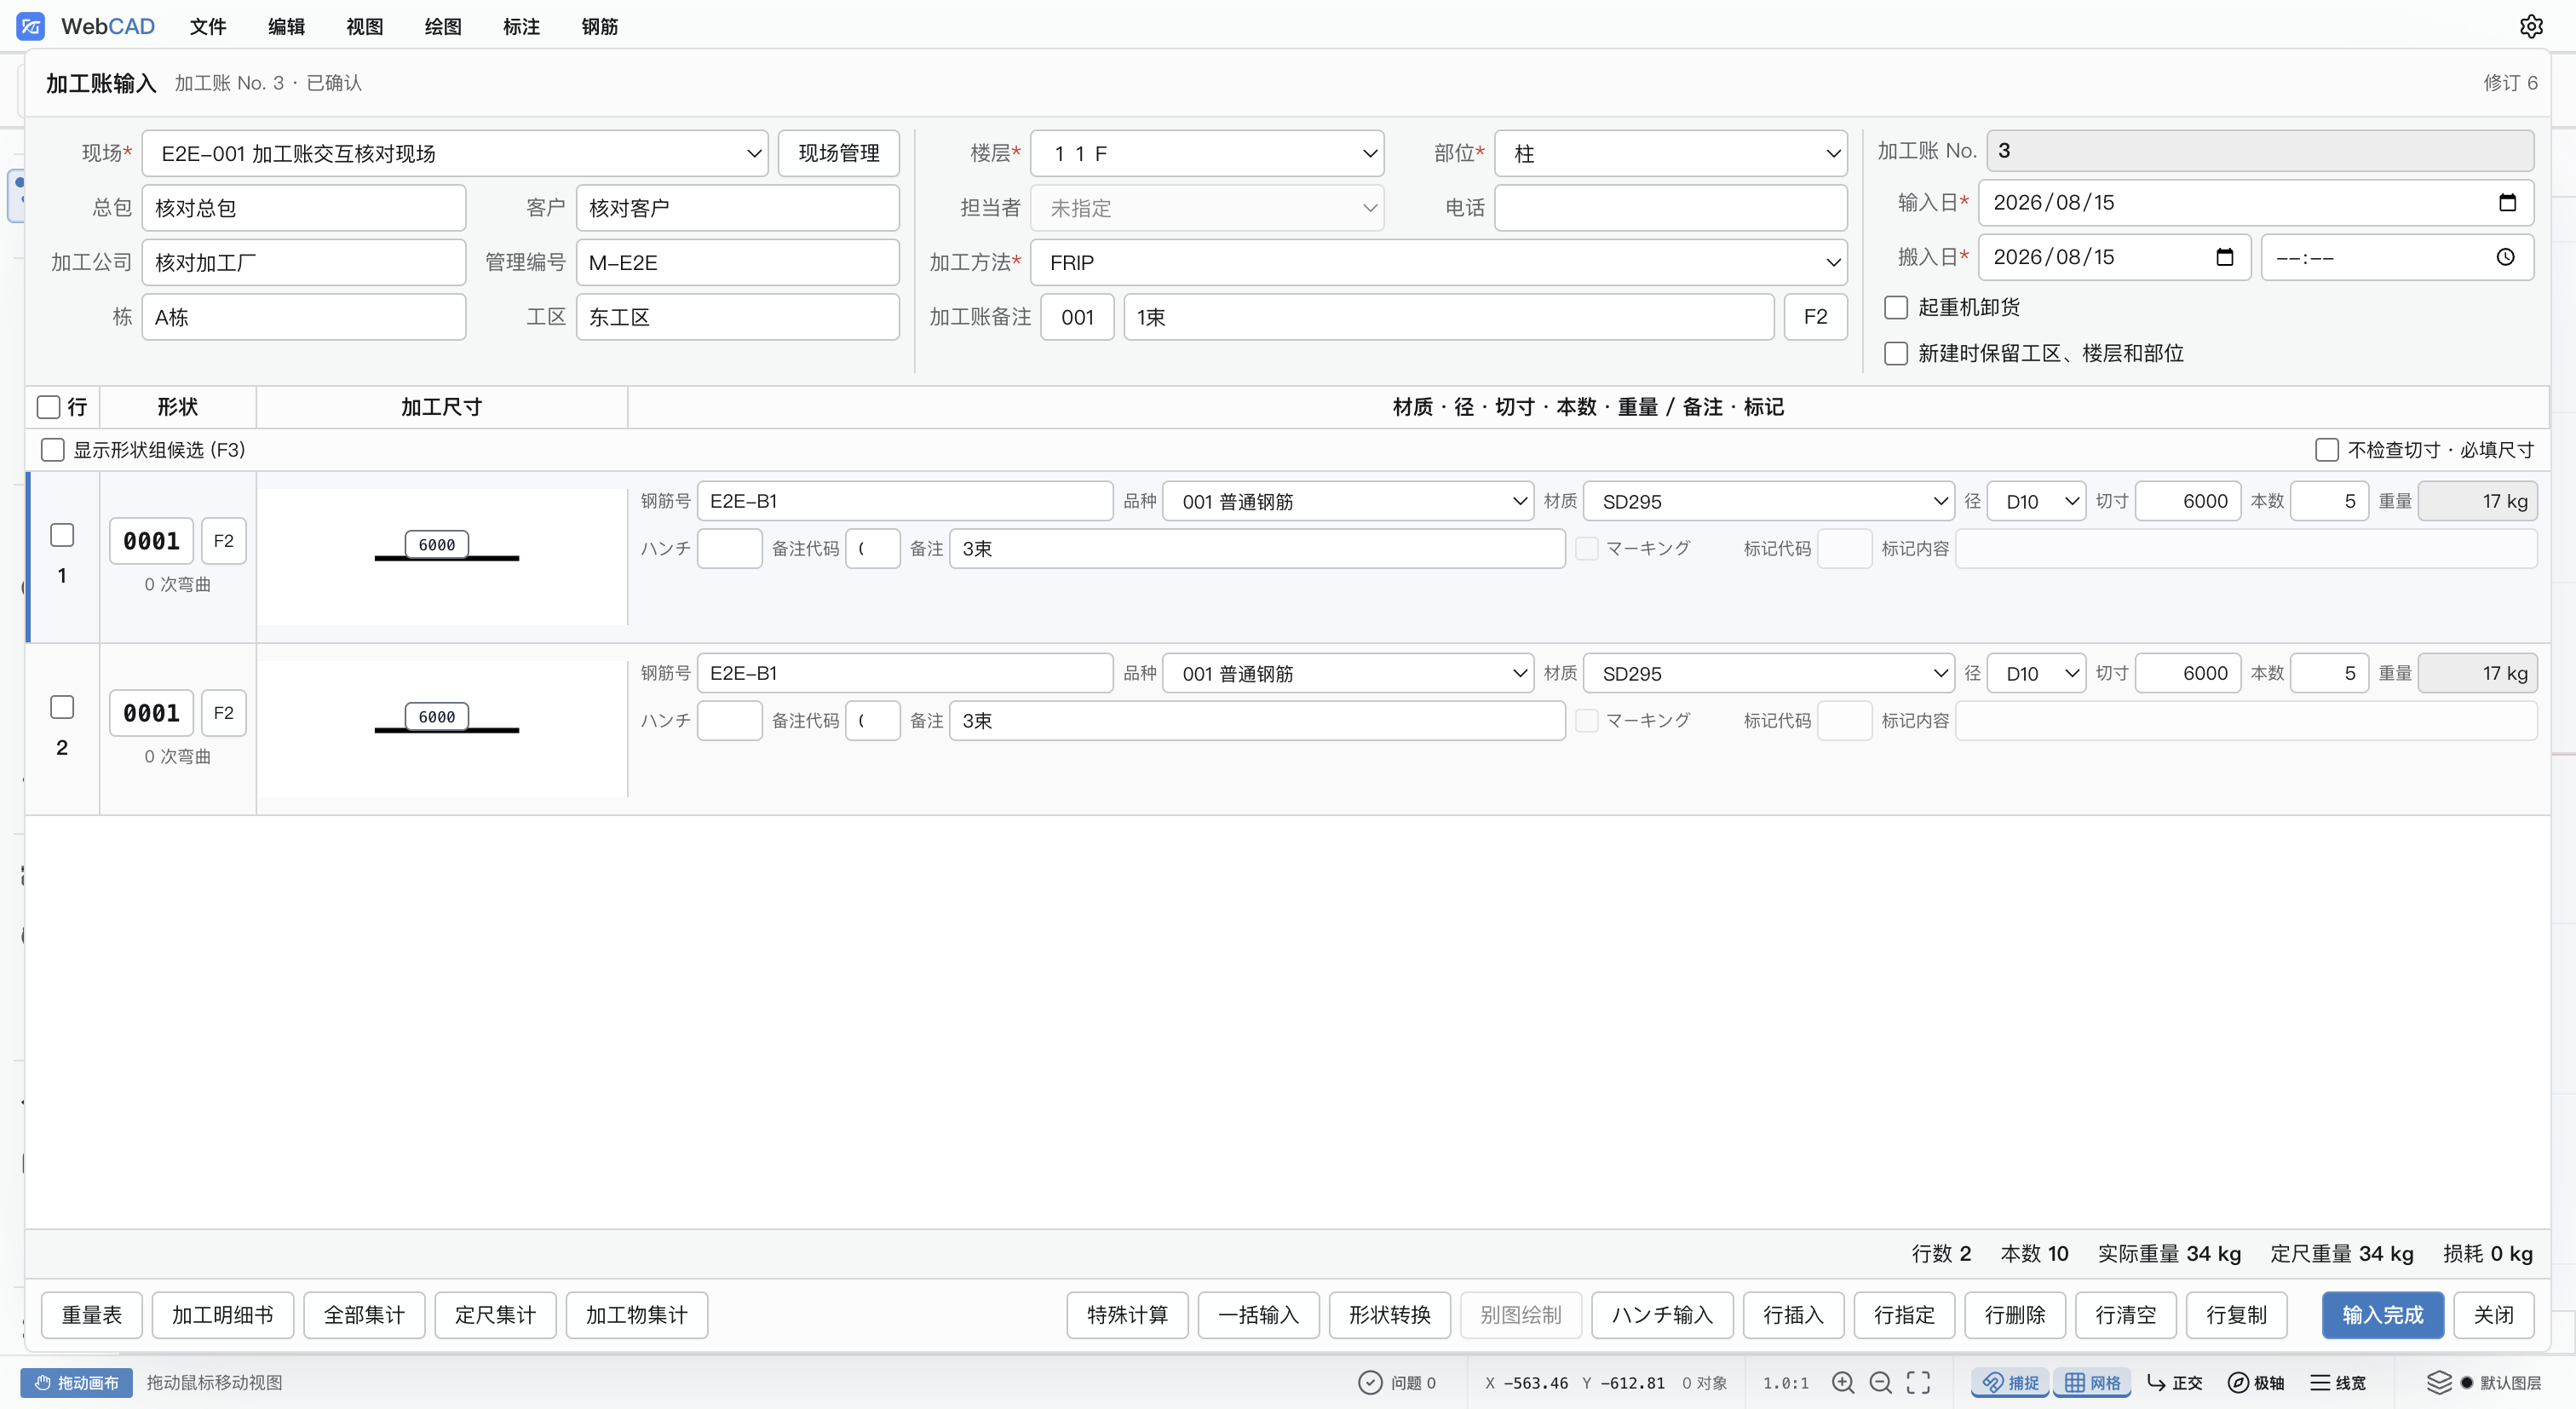Click row 2 rebar shape thumbnail

pos(442,728)
